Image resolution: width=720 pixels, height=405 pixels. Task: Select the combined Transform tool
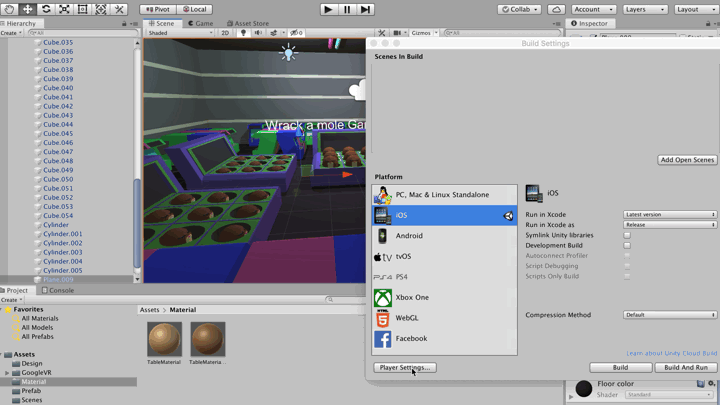pos(101,9)
